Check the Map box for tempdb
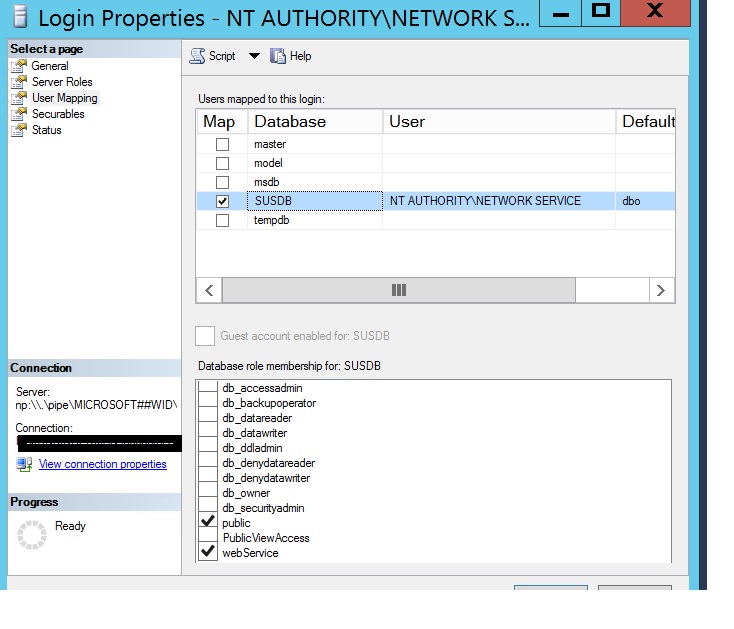The height and width of the screenshot is (629, 734). point(222,220)
